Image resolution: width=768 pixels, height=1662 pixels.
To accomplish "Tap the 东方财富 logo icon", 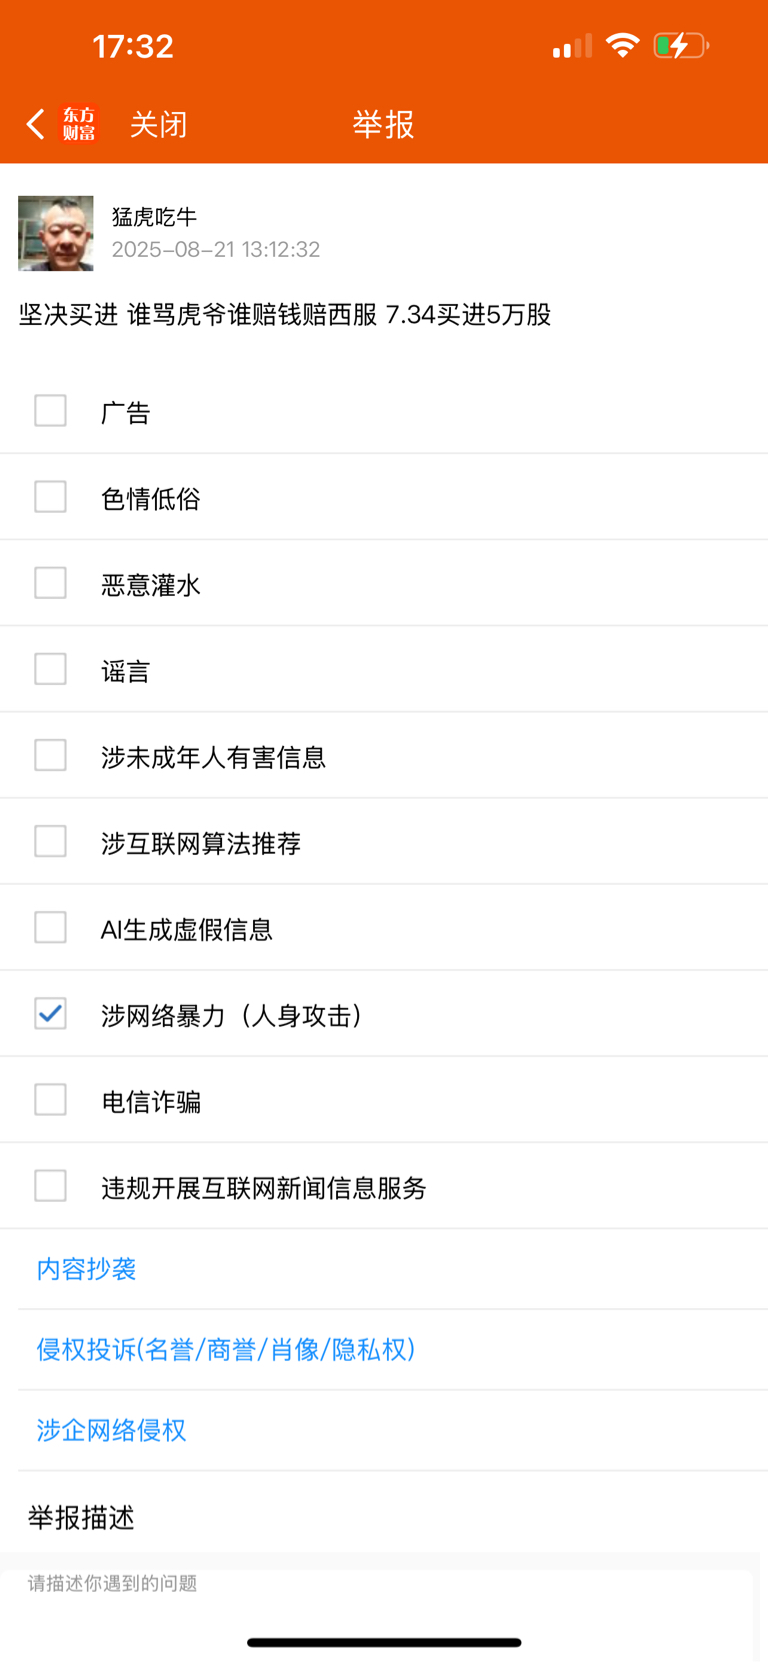I will pos(79,124).
